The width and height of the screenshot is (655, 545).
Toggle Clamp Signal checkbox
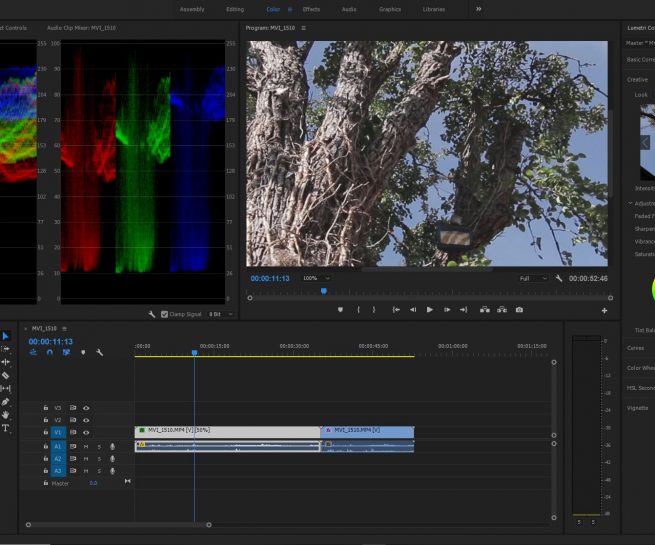click(165, 314)
